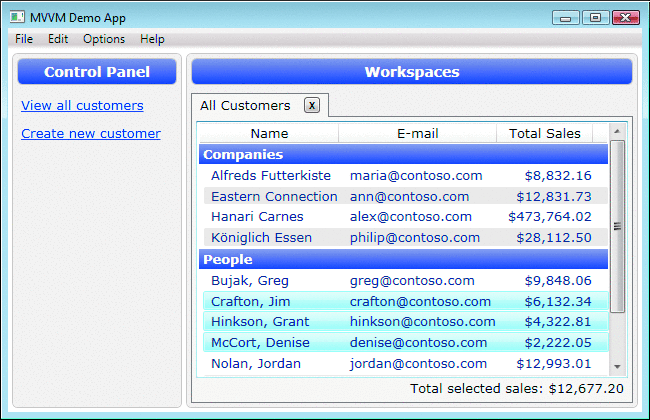
Task: Click the philip@contoso.com e-mail cell
Action: pos(415,238)
